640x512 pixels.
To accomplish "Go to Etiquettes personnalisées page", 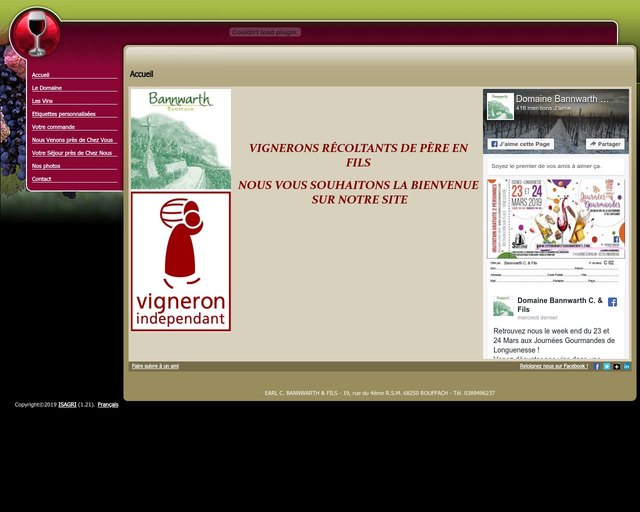I will (64, 114).
